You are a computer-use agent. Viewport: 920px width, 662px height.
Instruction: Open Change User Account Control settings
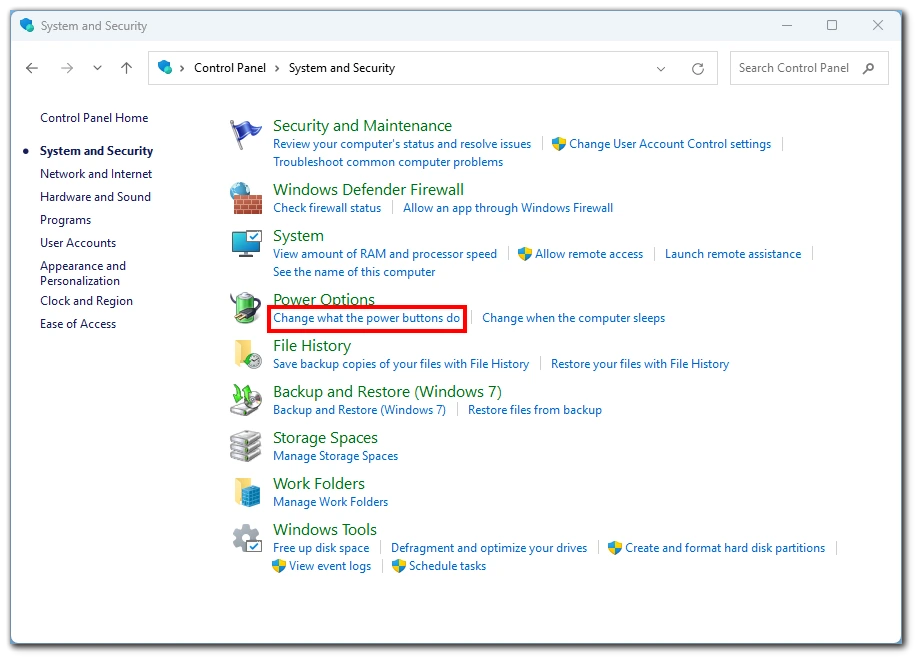pos(669,144)
